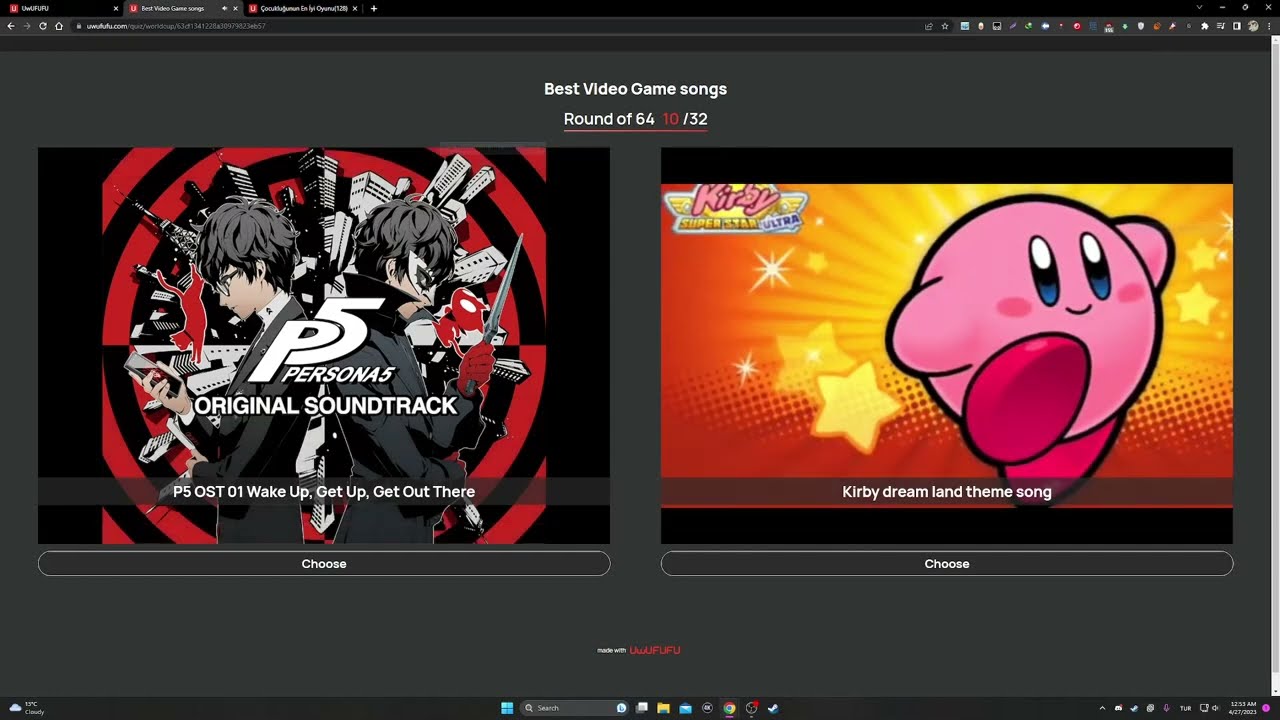Click the red circular extension icon
Image resolution: width=1280 pixels, height=720 pixels.
1077,26
